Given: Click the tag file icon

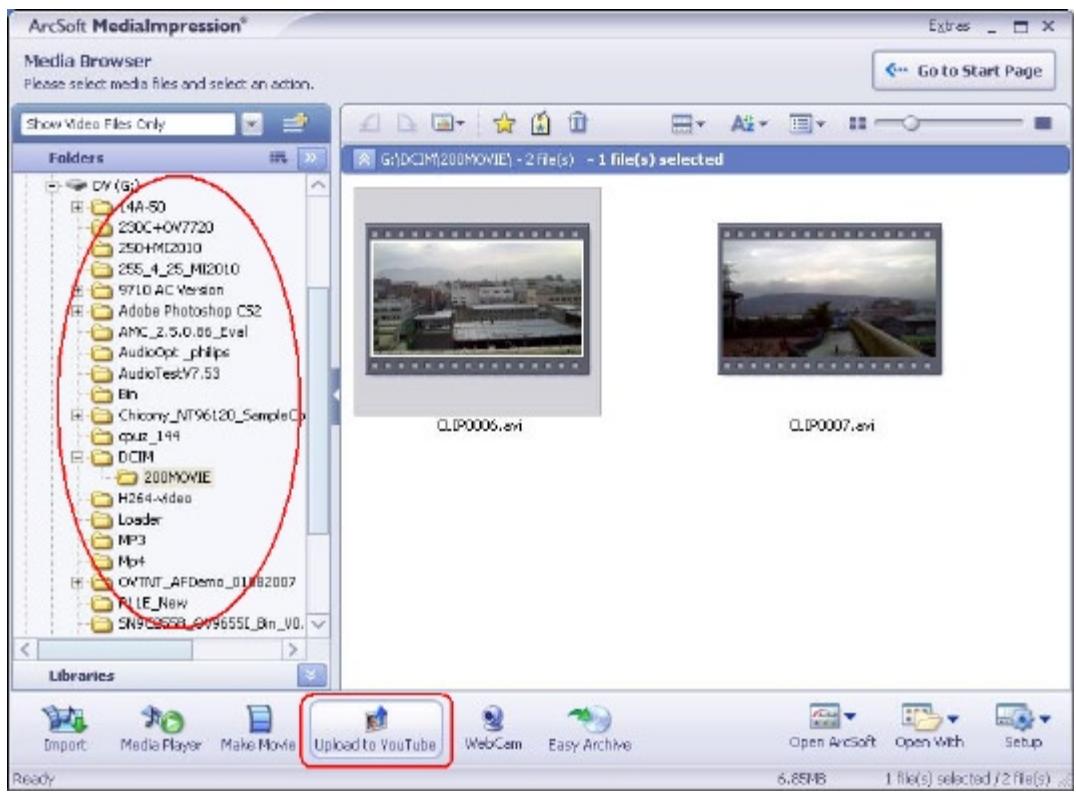Looking at the screenshot, I should [x=541, y=123].
